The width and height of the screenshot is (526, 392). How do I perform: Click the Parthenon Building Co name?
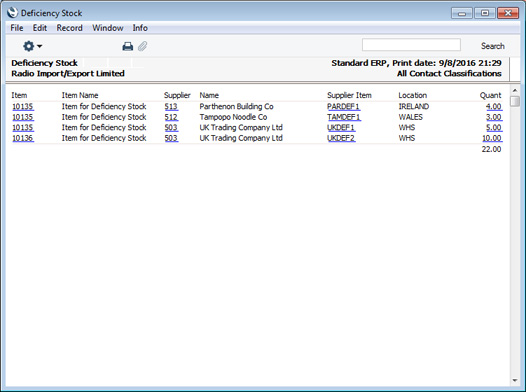pyautogui.click(x=236, y=107)
